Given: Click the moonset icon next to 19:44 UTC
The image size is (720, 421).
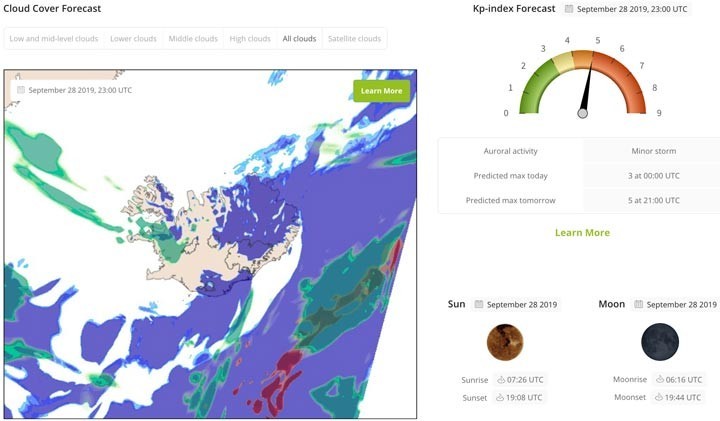Looking at the screenshot, I should [x=660, y=397].
